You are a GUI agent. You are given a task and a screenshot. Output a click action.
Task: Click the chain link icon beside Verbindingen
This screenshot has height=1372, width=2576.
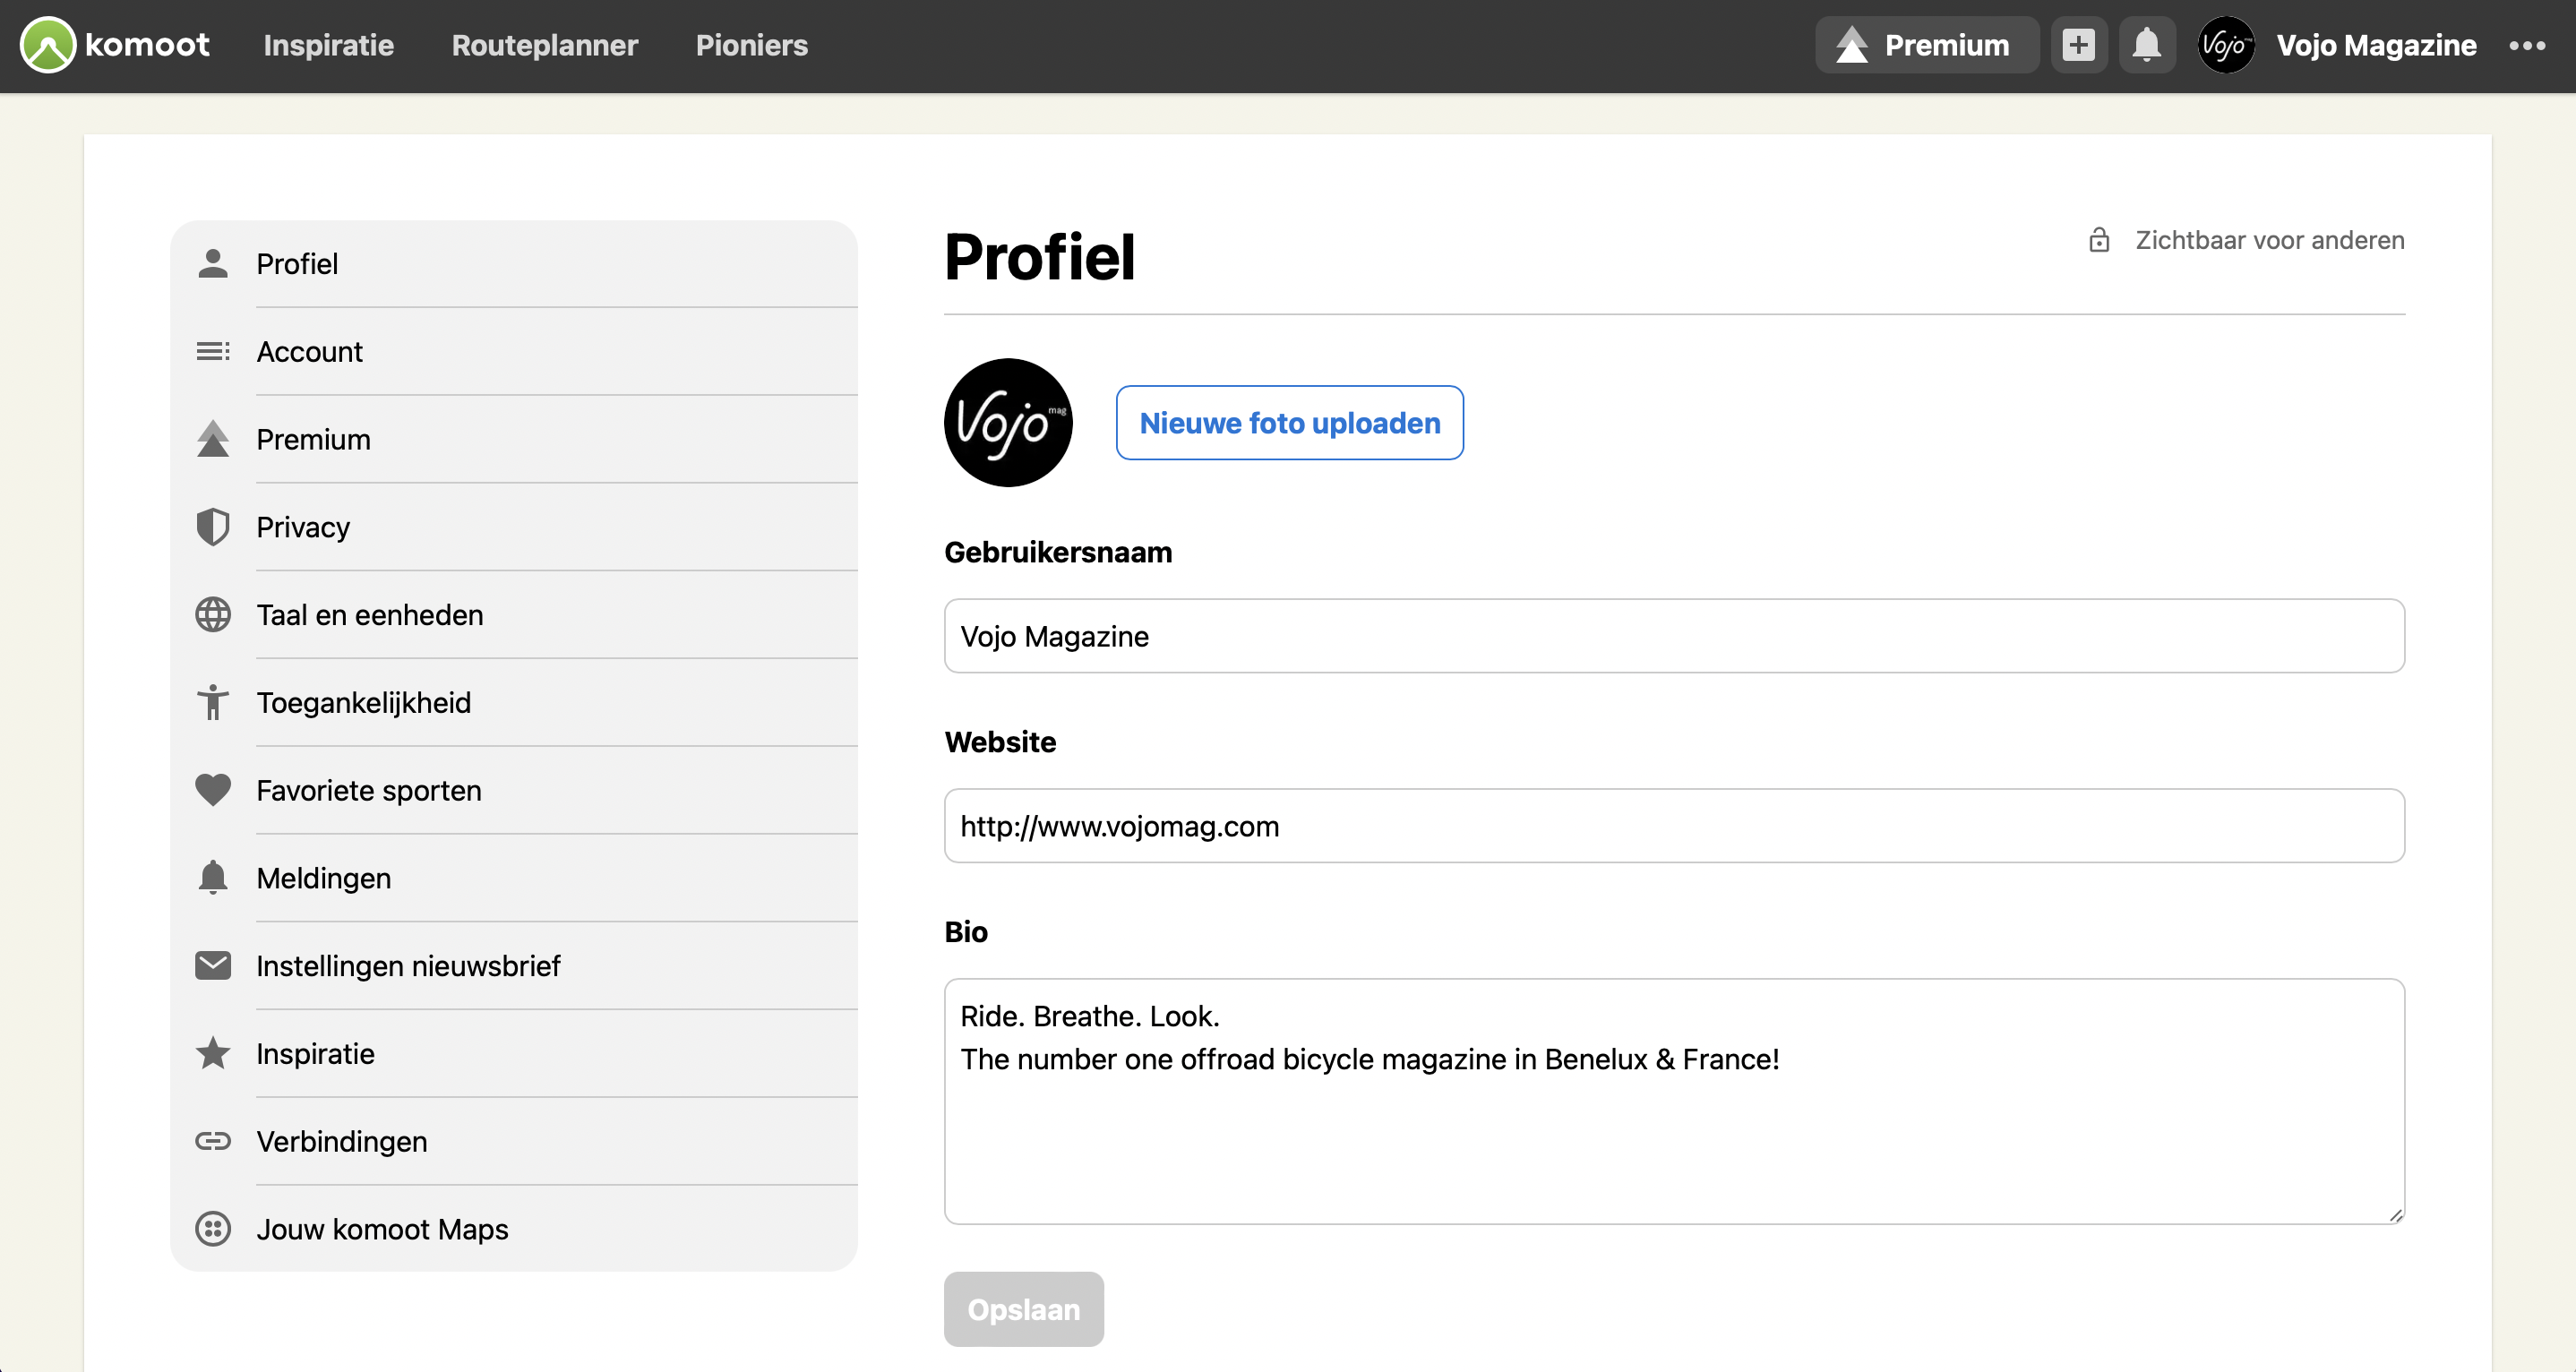click(213, 1141)
